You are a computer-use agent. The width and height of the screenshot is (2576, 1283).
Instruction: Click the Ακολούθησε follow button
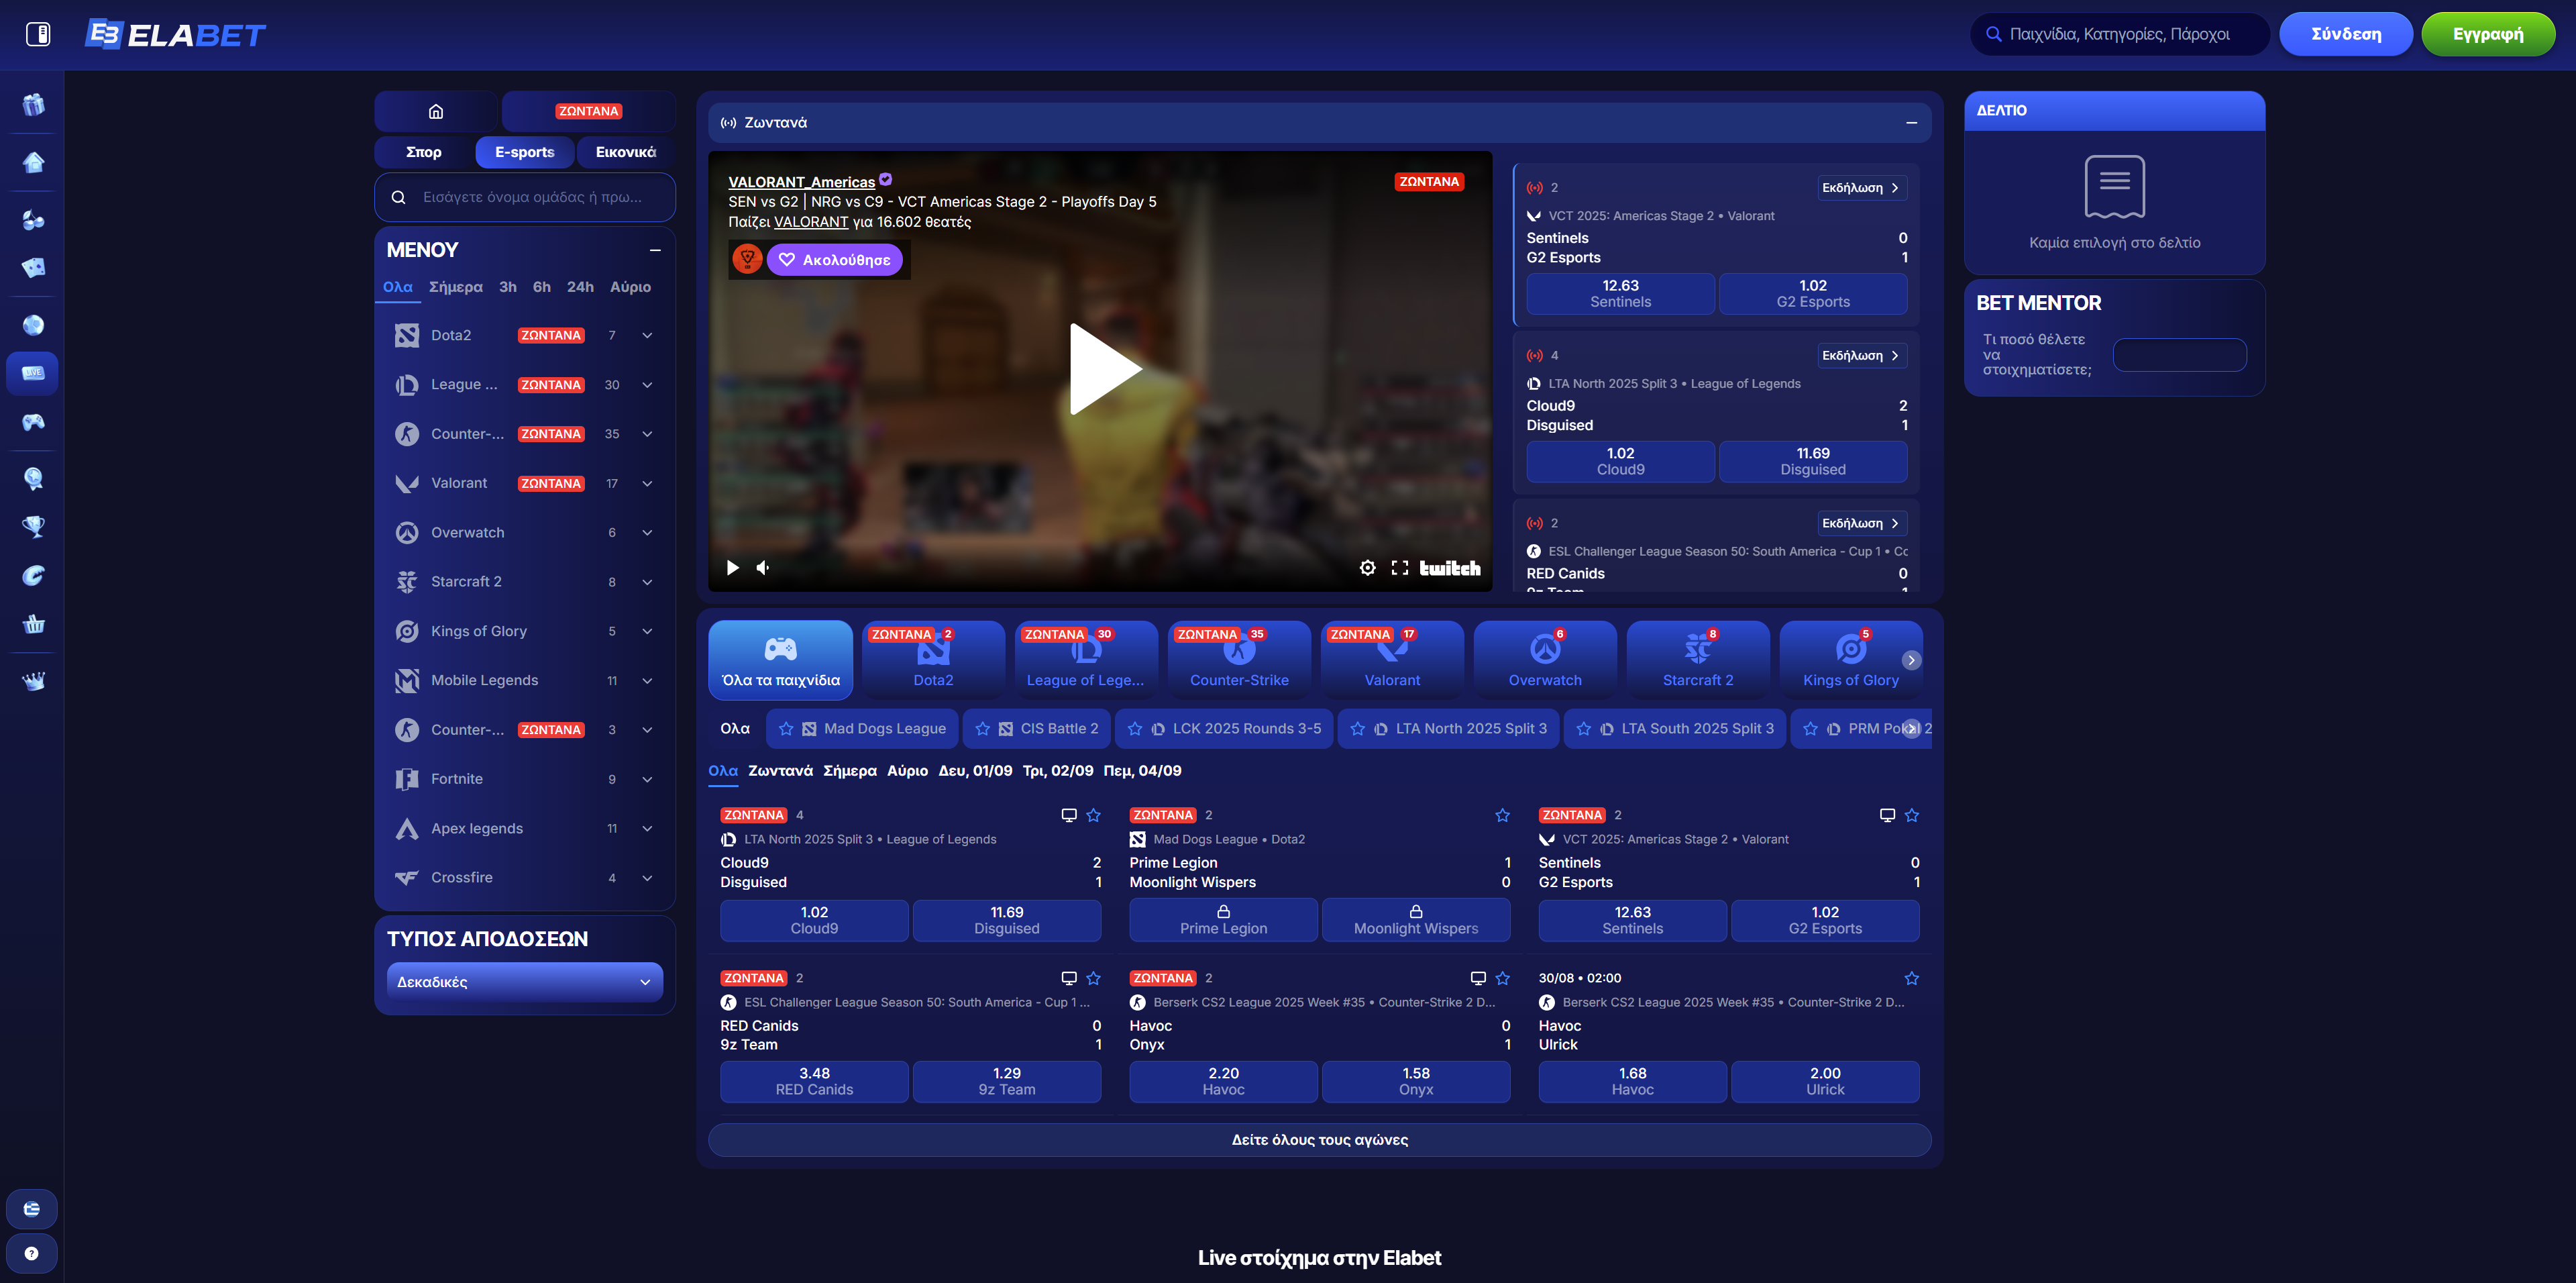point(835,260)
